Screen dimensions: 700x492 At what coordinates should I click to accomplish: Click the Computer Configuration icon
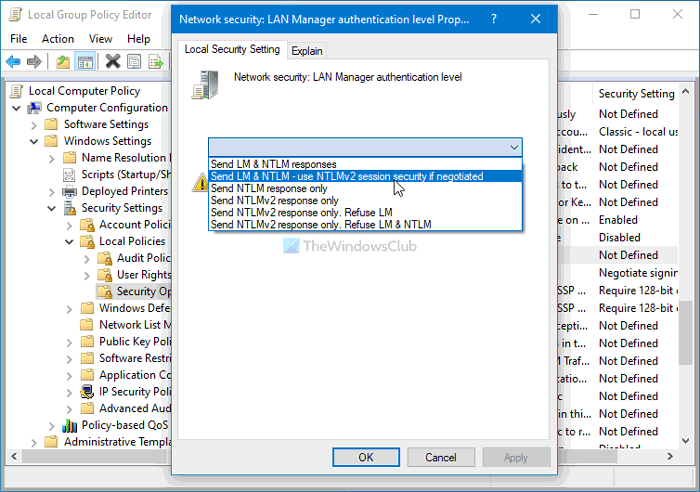click(x=34, y=108)
